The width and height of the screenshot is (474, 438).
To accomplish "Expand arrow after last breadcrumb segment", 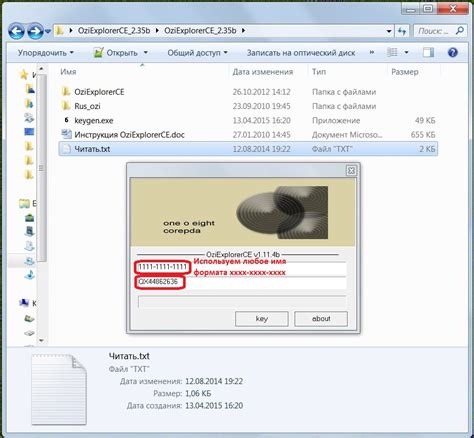I will pyautogui.click(x=243, y=31).
